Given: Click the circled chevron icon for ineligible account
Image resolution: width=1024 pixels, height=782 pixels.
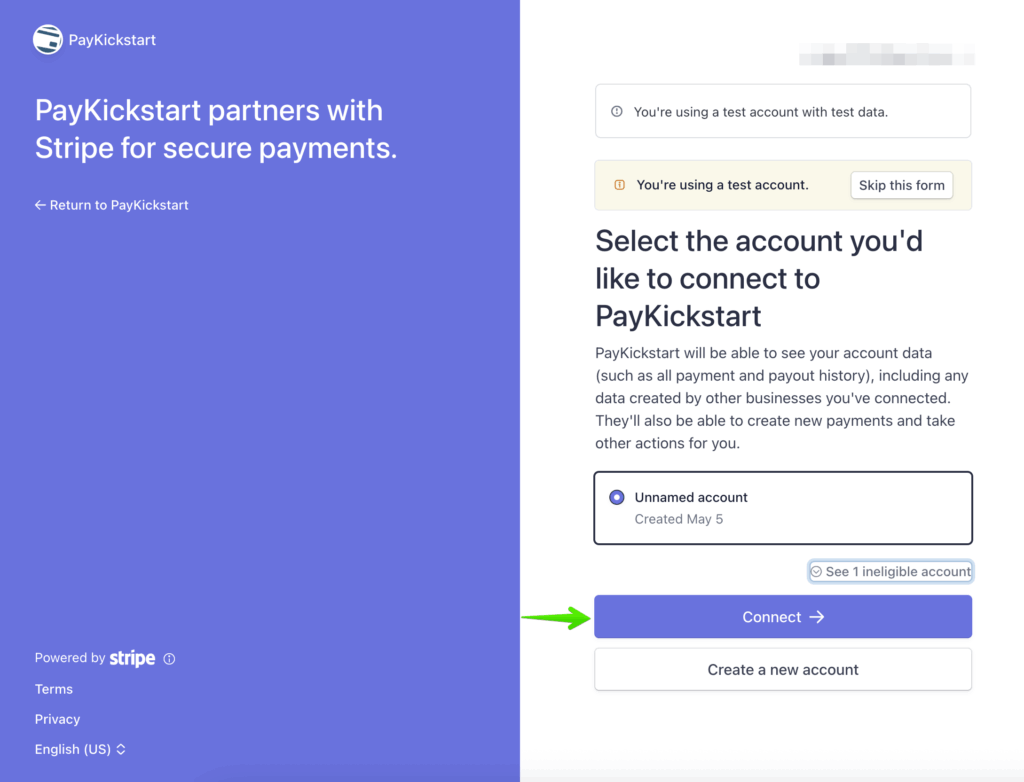Looking at the screenshot, I should [817, 572].
